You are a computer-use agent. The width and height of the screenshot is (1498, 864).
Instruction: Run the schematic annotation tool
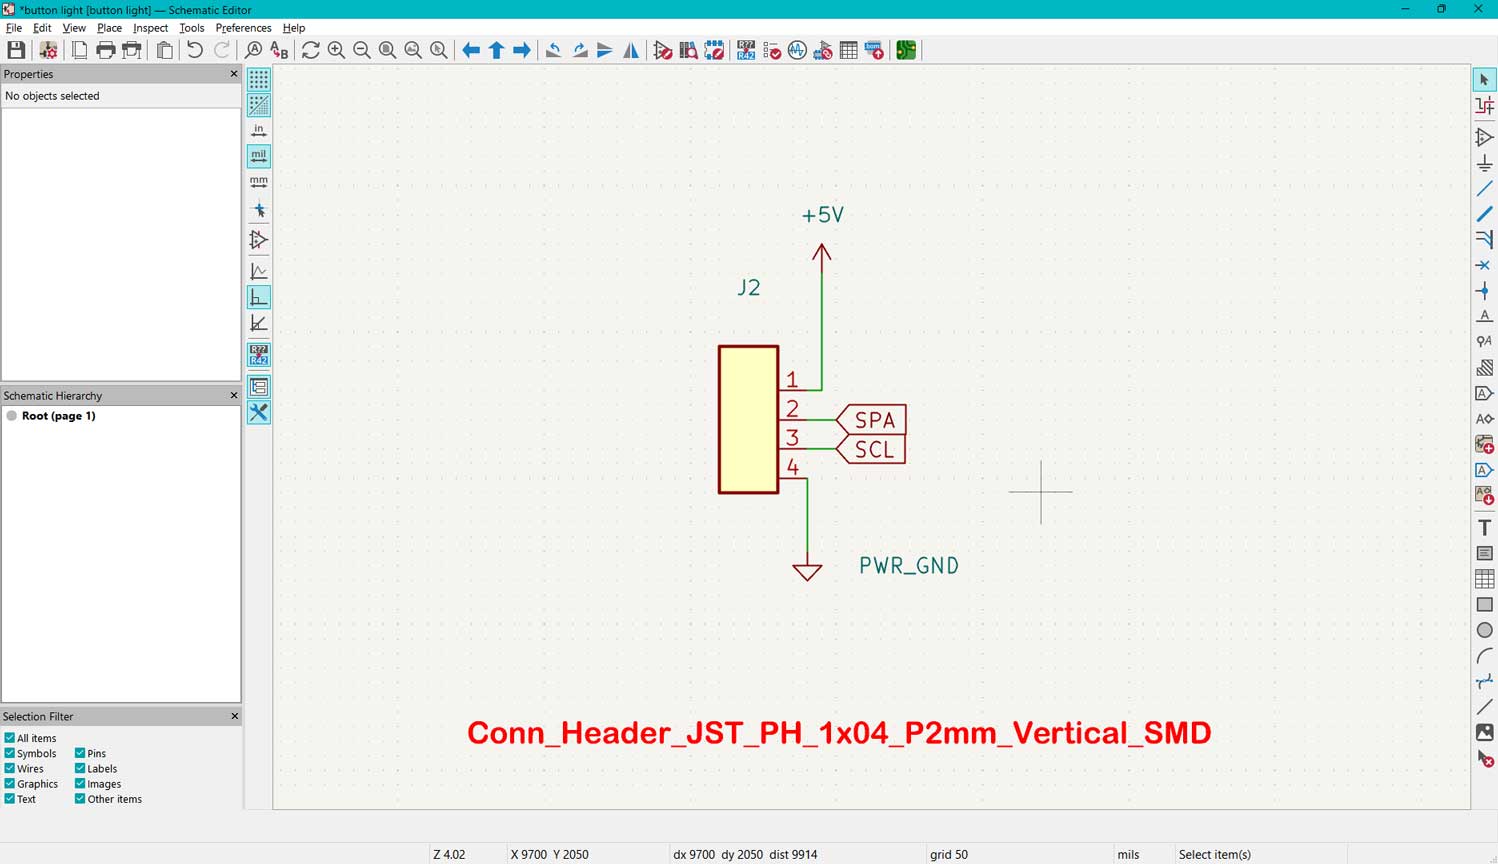click(745, 50)
